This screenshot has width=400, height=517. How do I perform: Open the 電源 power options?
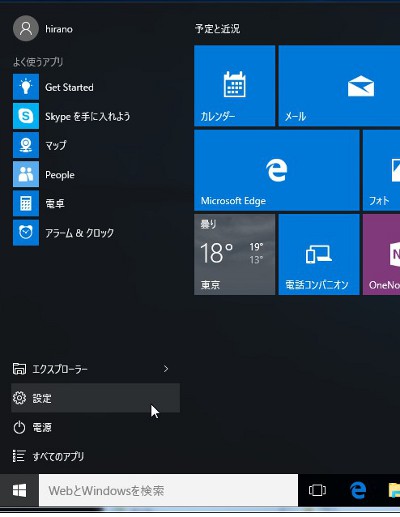pos(96,427)
